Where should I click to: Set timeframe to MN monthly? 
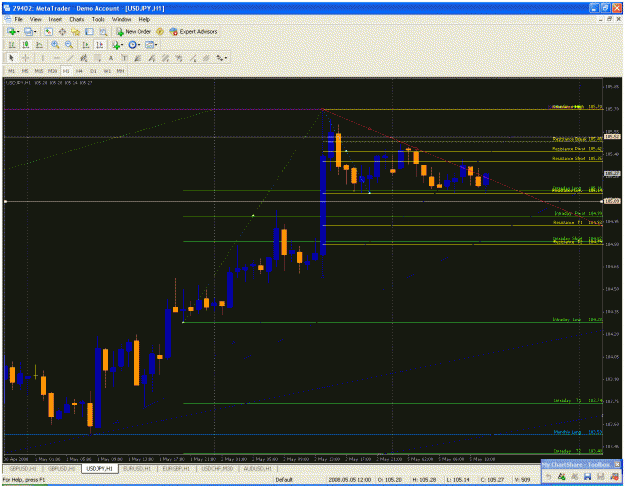pyautogui.click(x=120, y=71)
